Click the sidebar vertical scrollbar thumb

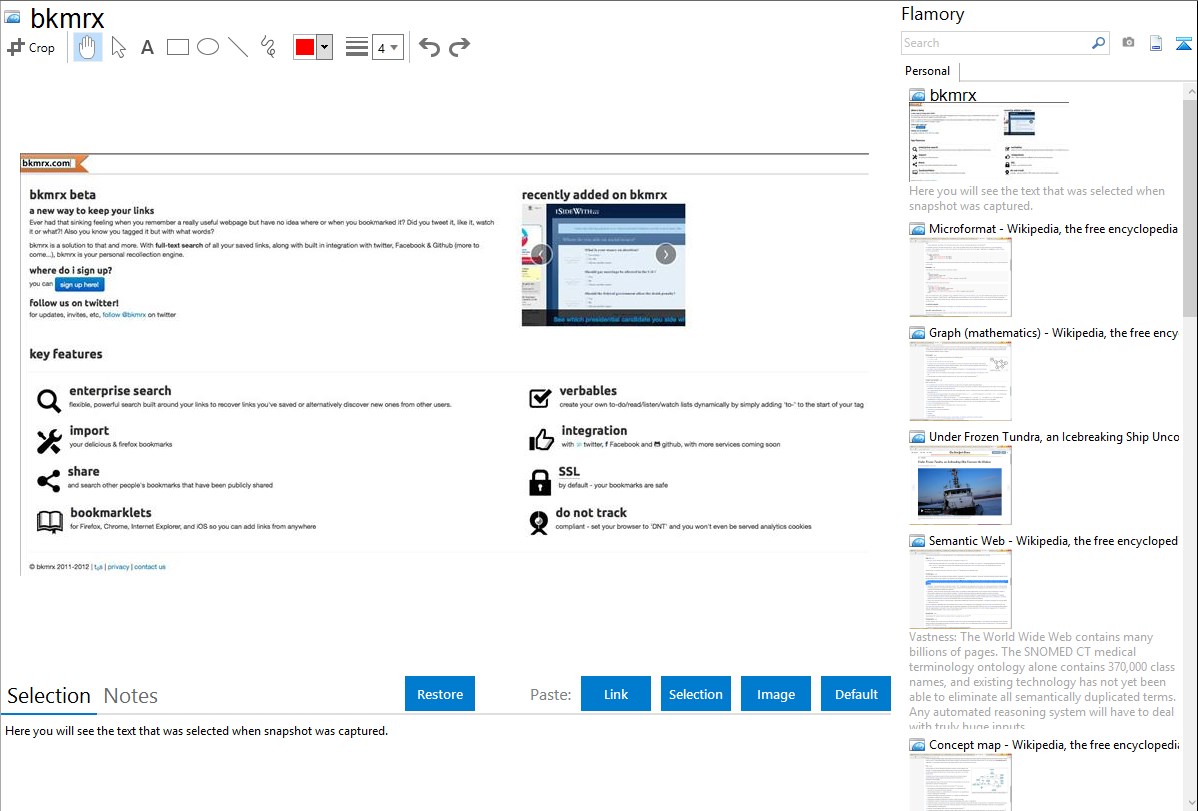(x=1190, y=208)
